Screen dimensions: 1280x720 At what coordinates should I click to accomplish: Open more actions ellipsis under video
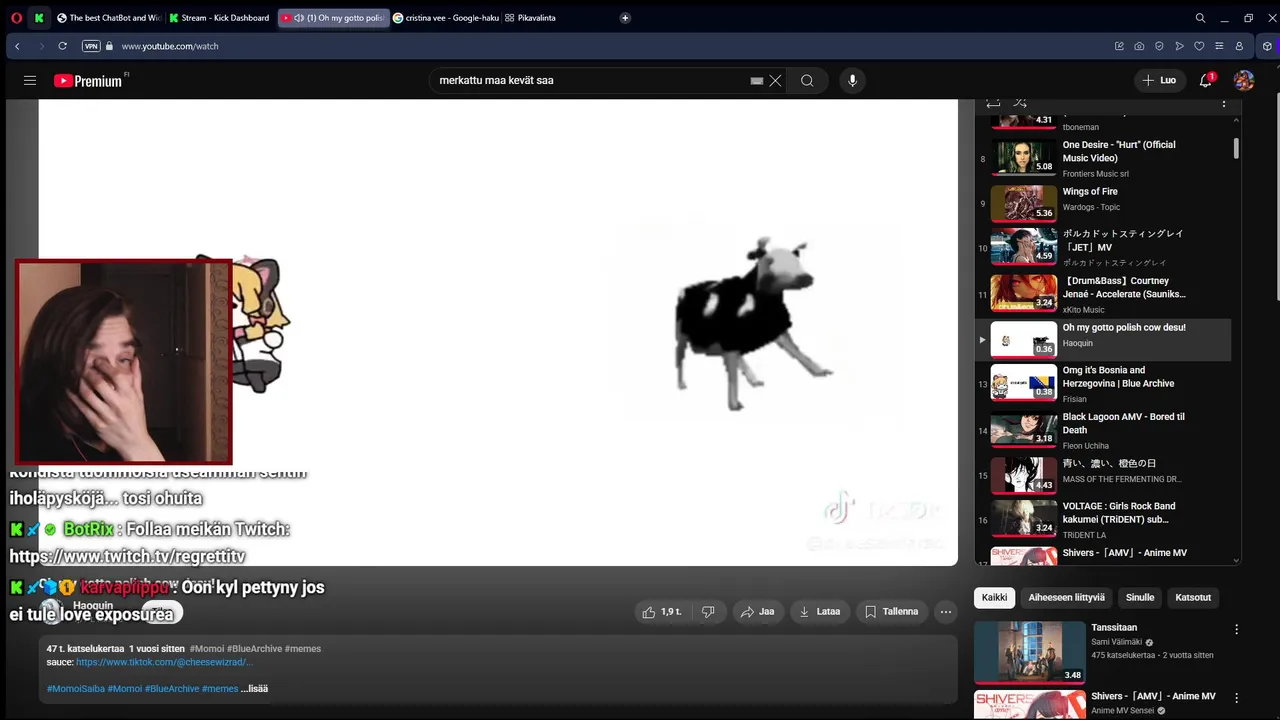pos(945,612)
